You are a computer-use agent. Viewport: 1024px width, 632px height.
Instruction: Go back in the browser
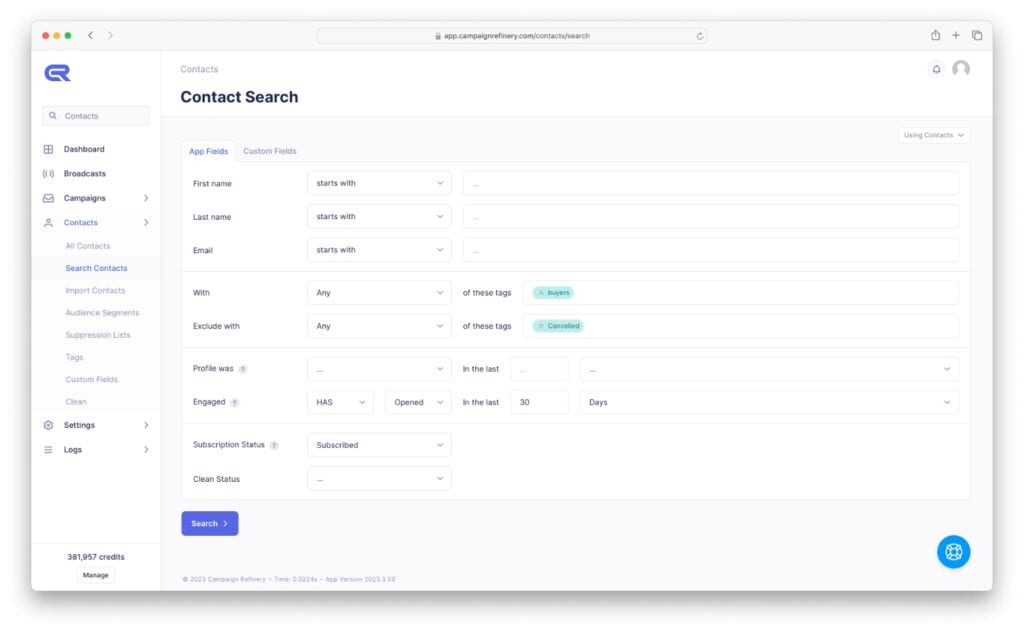(90, 35)
